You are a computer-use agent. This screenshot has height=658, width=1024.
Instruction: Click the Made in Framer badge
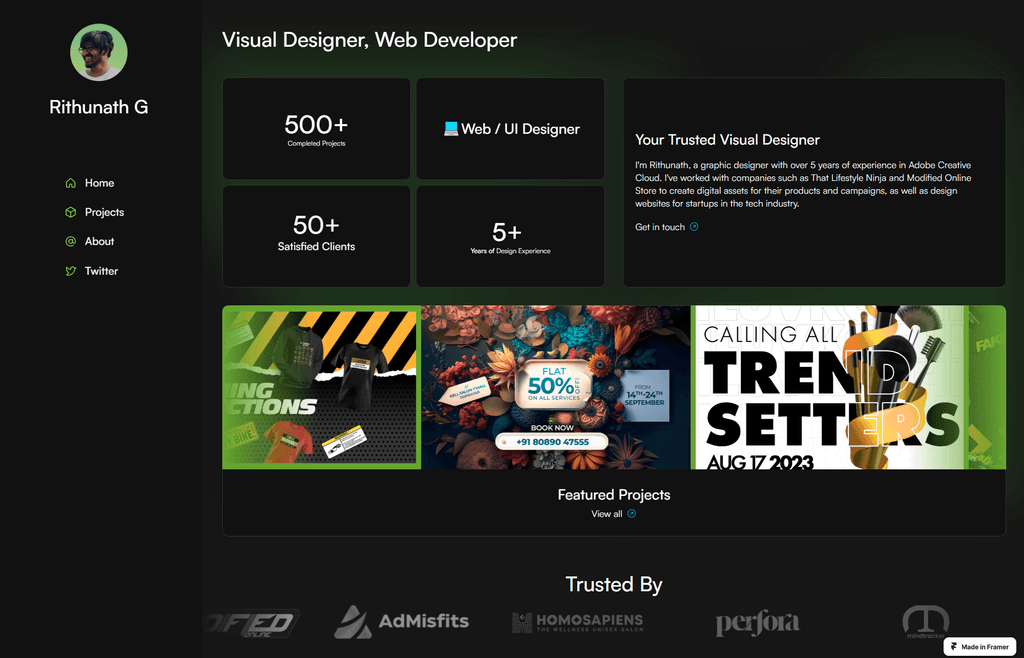pyautogui.click(x=980, y=647)
